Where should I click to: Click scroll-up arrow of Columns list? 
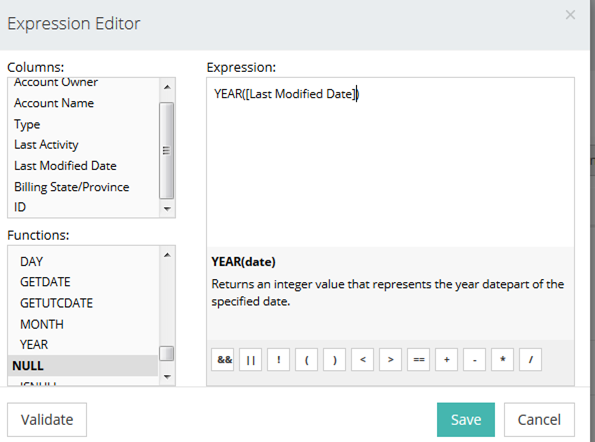click(x=167, y=87)
